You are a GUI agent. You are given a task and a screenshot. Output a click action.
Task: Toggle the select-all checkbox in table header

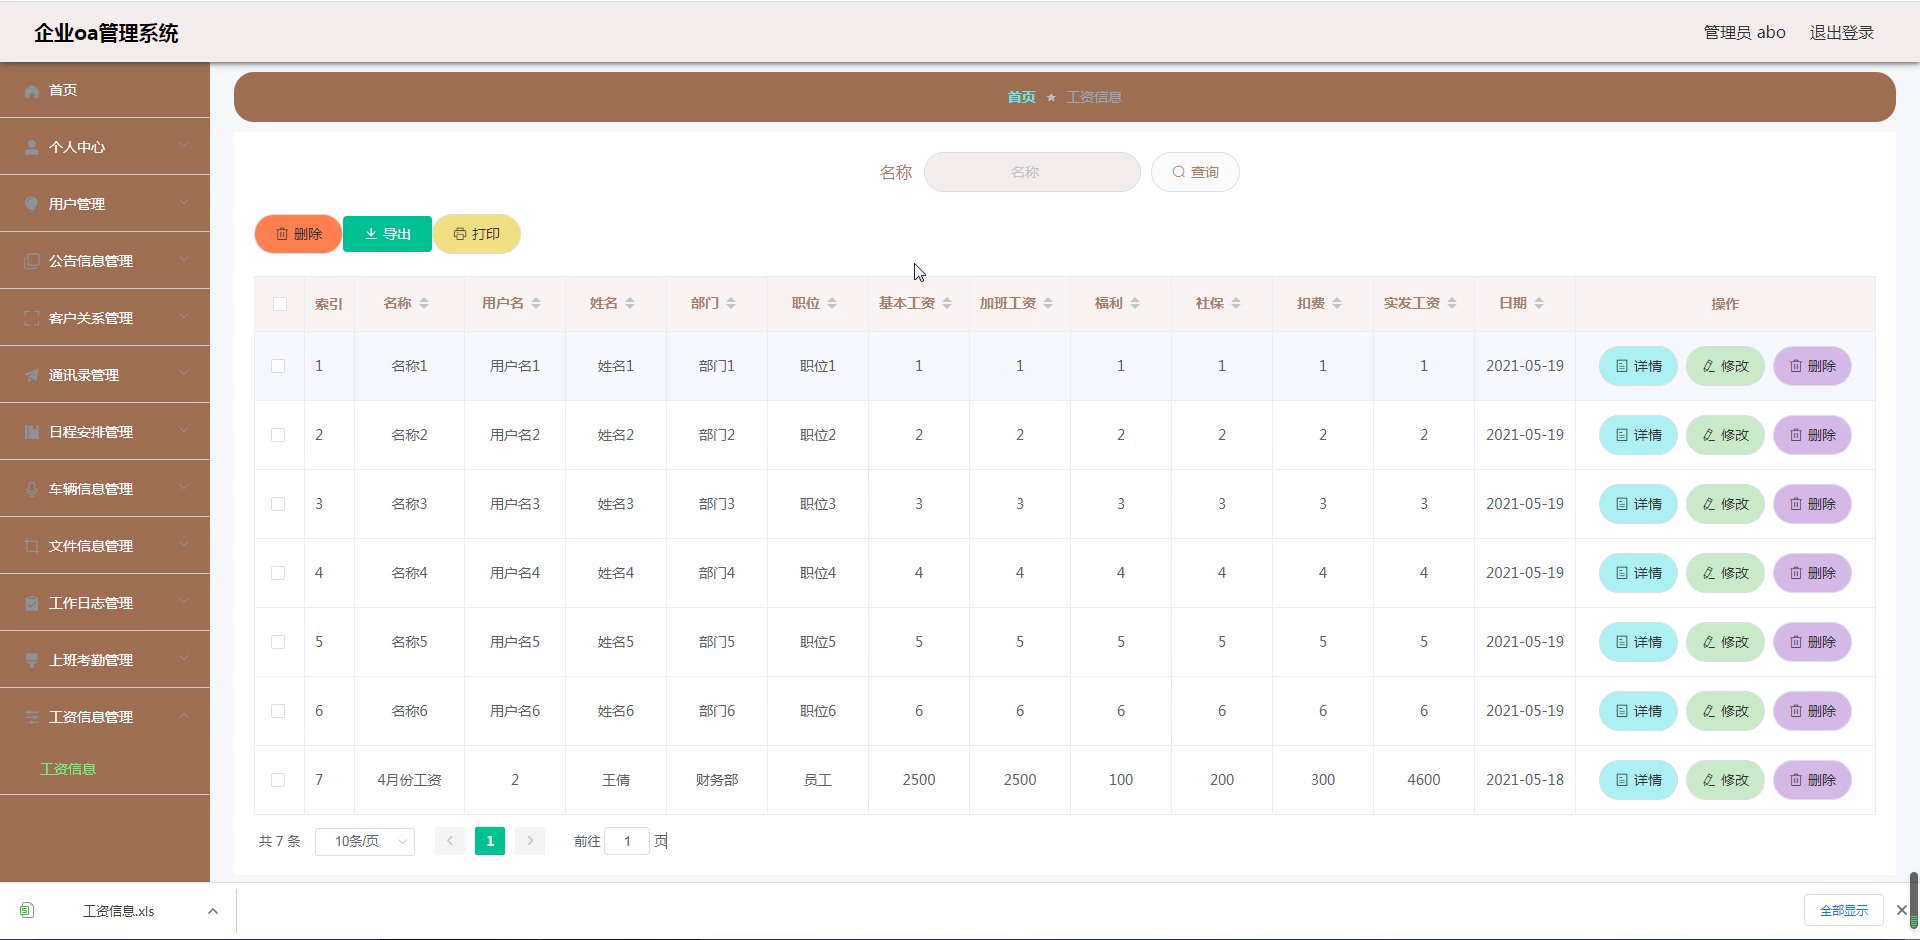click(279, 304)
